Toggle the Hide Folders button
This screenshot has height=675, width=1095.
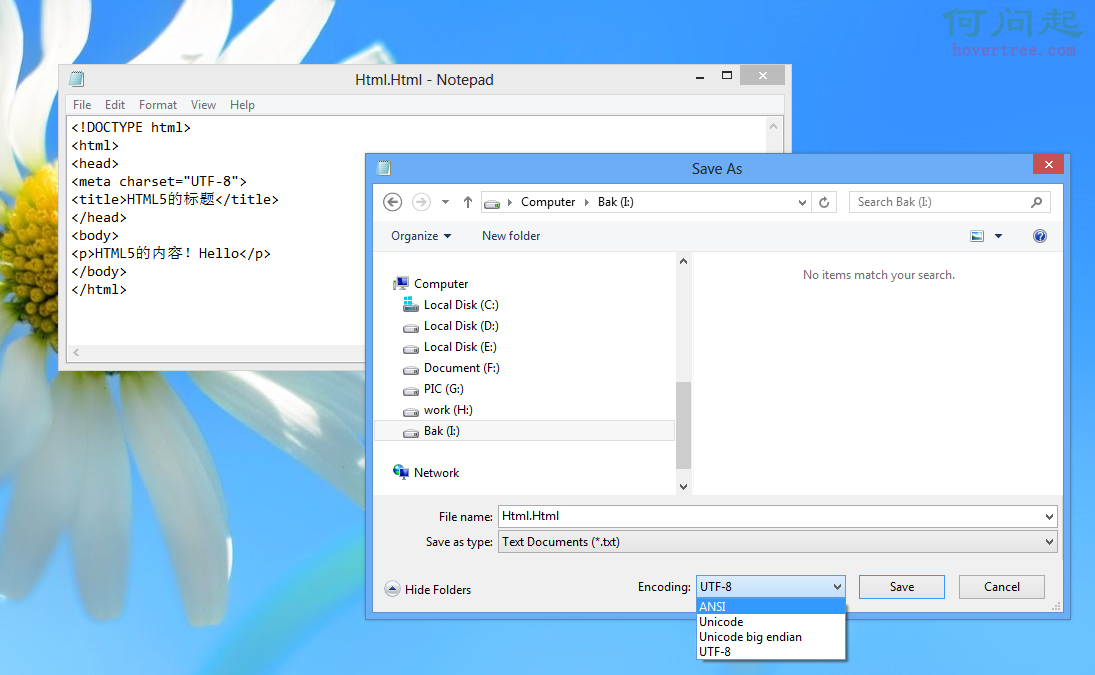click(x=428, y=590)
